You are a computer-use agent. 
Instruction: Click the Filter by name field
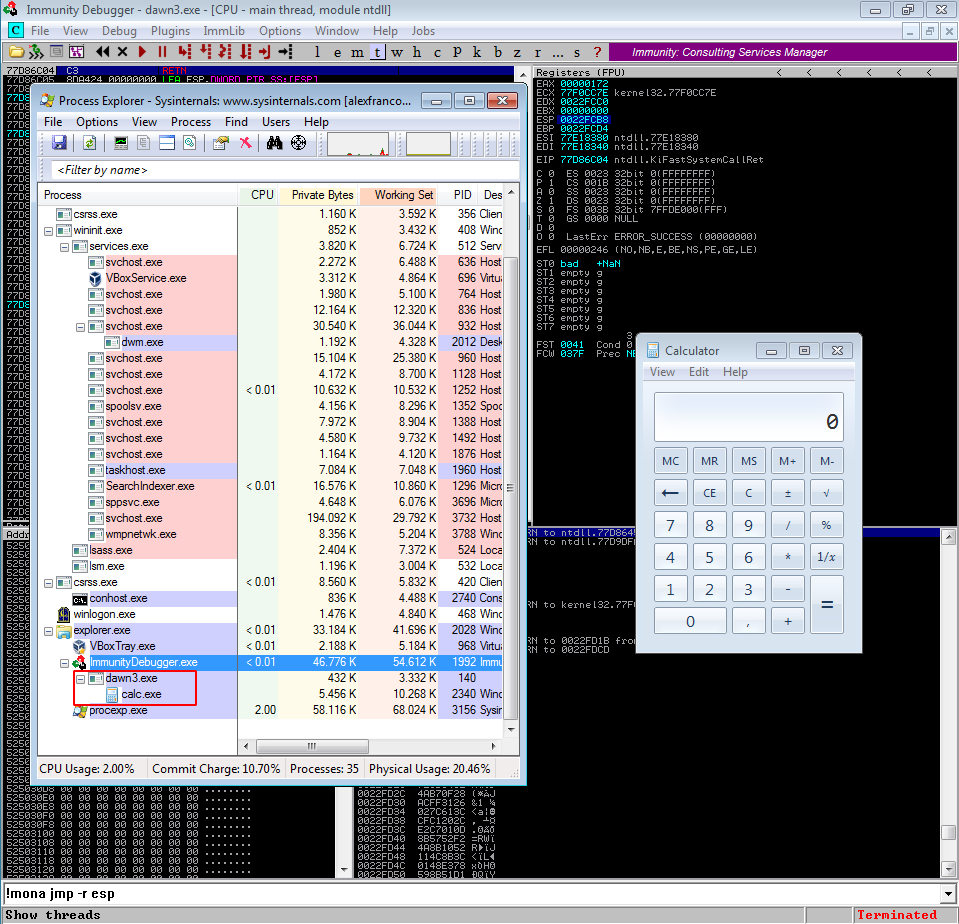(283, 170)
